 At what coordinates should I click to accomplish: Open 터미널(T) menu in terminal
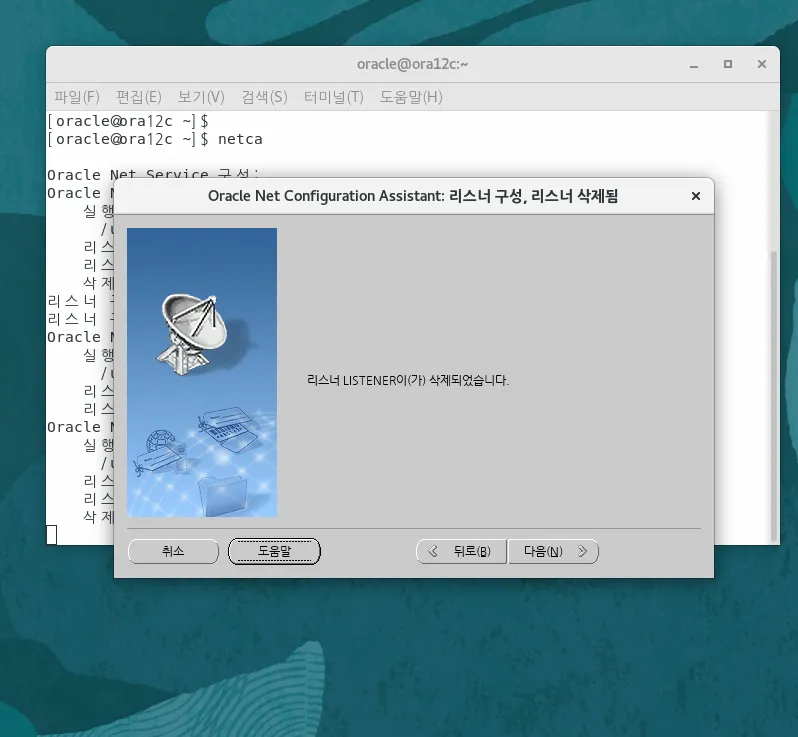333,97
